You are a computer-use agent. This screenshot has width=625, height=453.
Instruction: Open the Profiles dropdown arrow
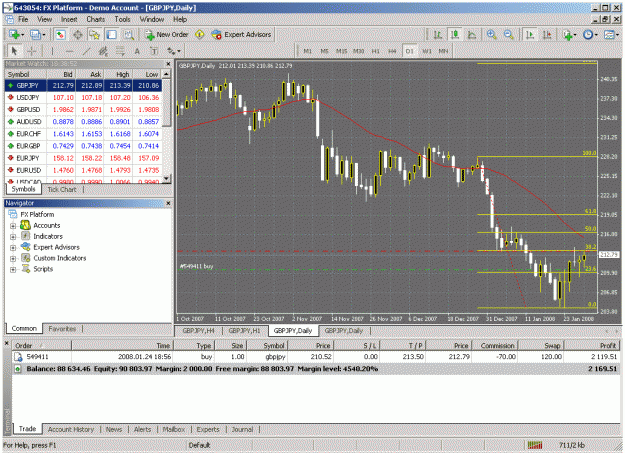point(43,35)
